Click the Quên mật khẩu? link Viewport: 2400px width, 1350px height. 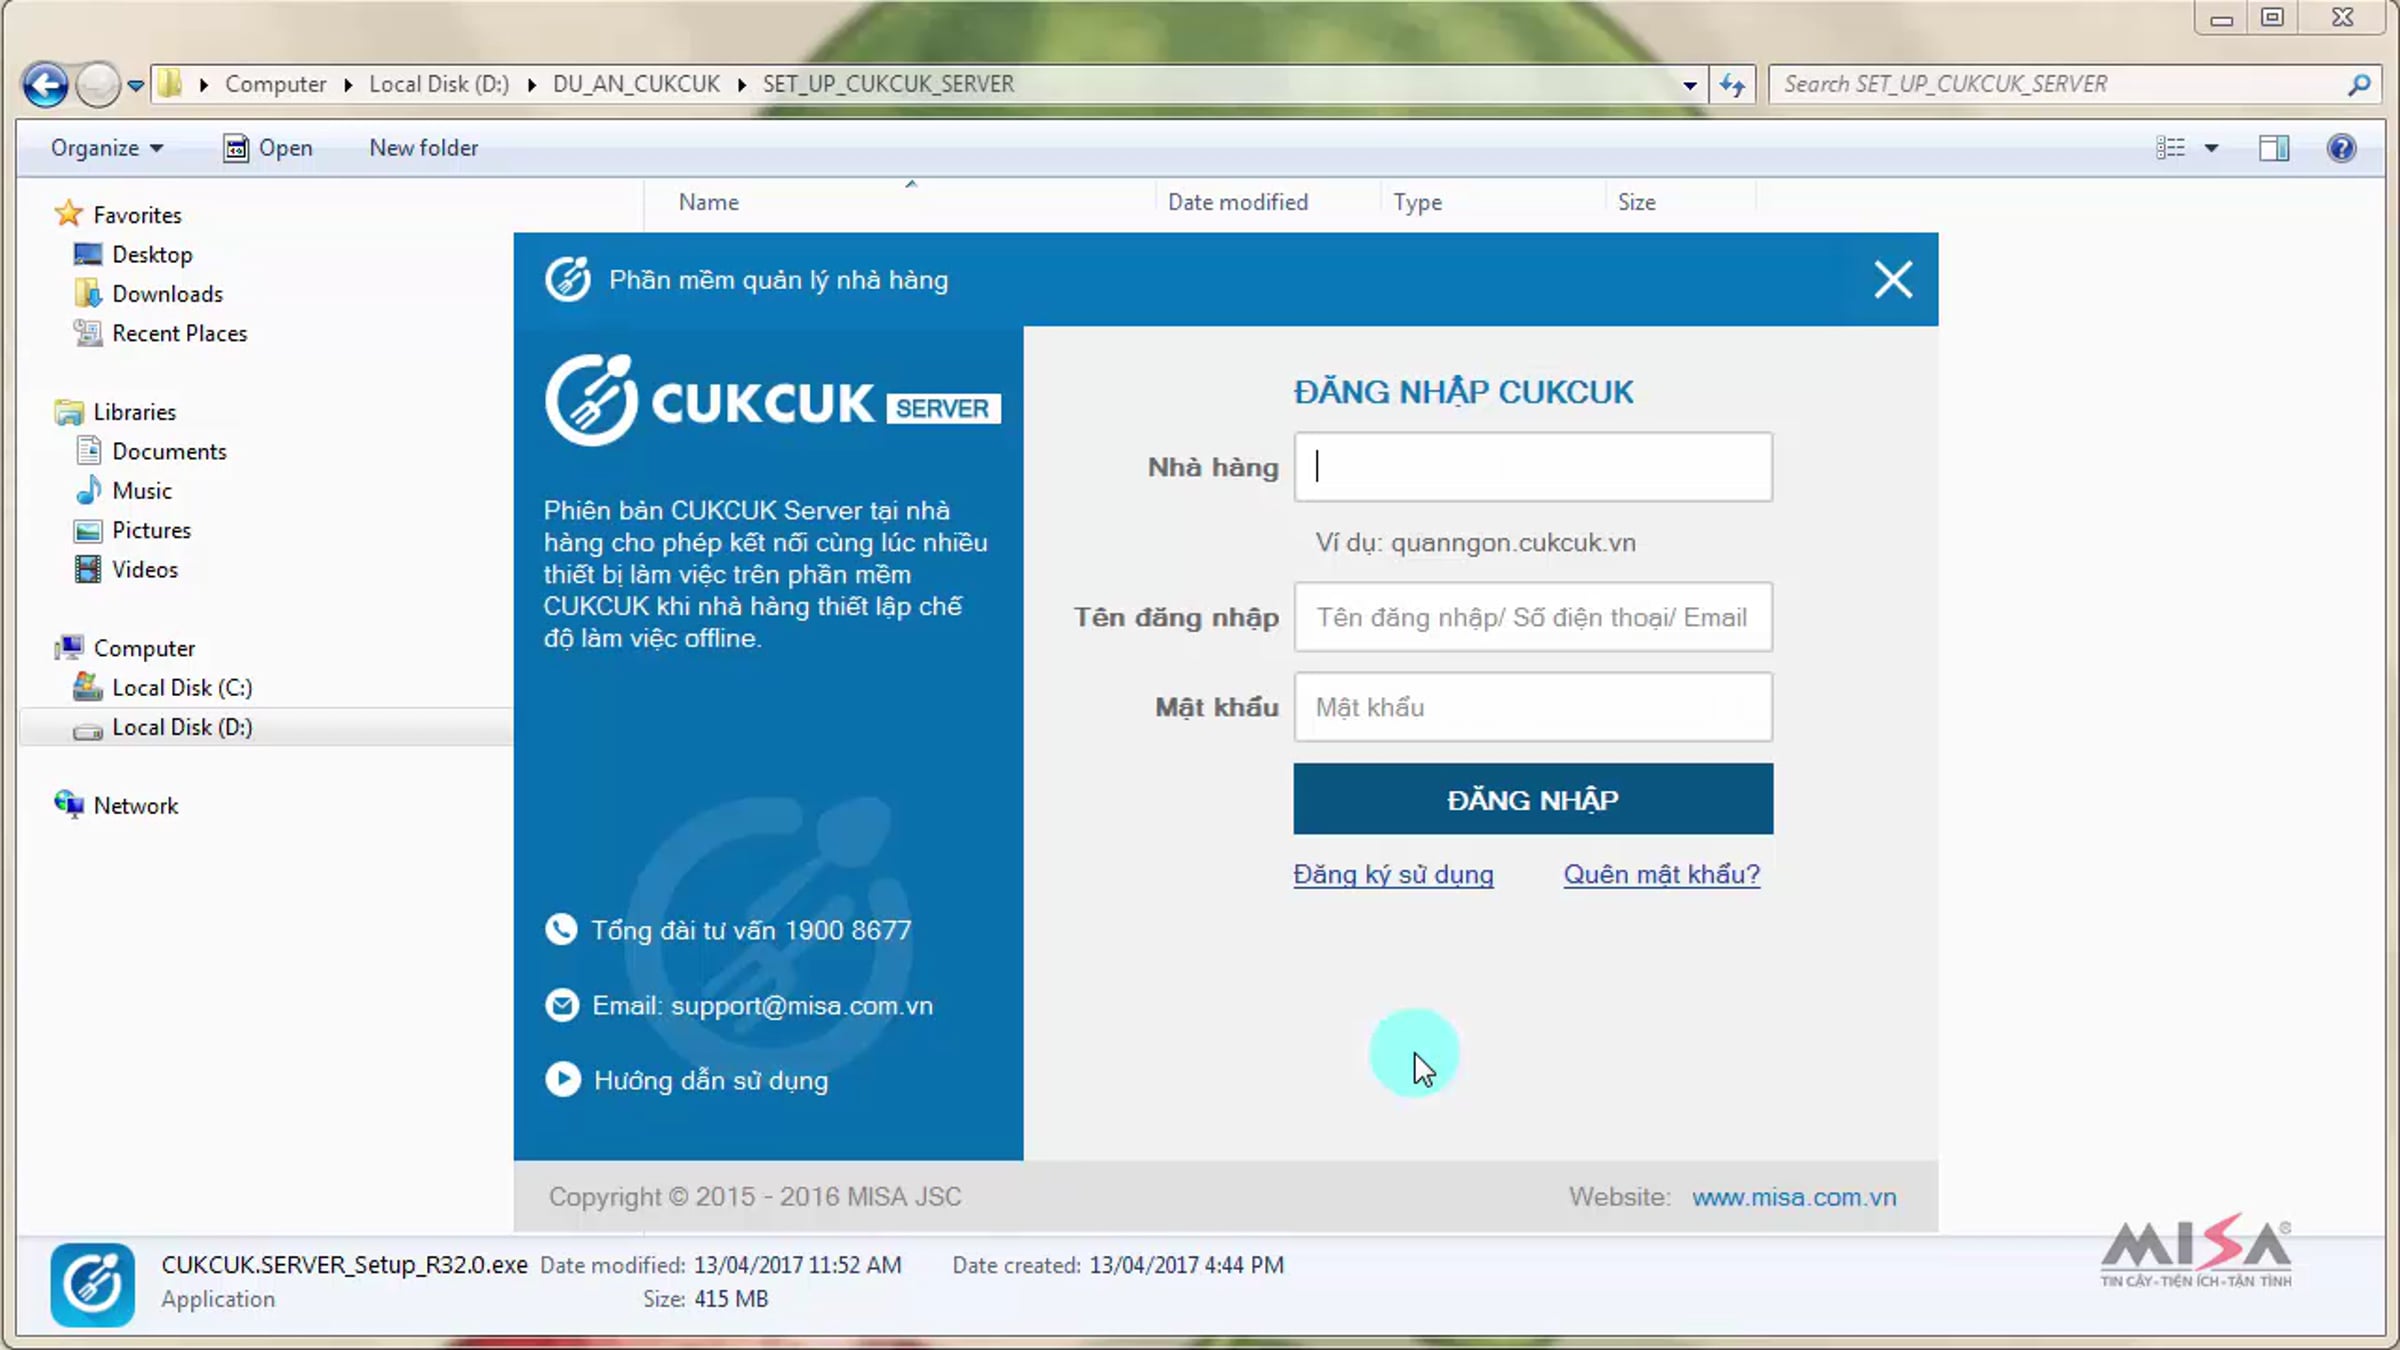(x=1662, y=875)
